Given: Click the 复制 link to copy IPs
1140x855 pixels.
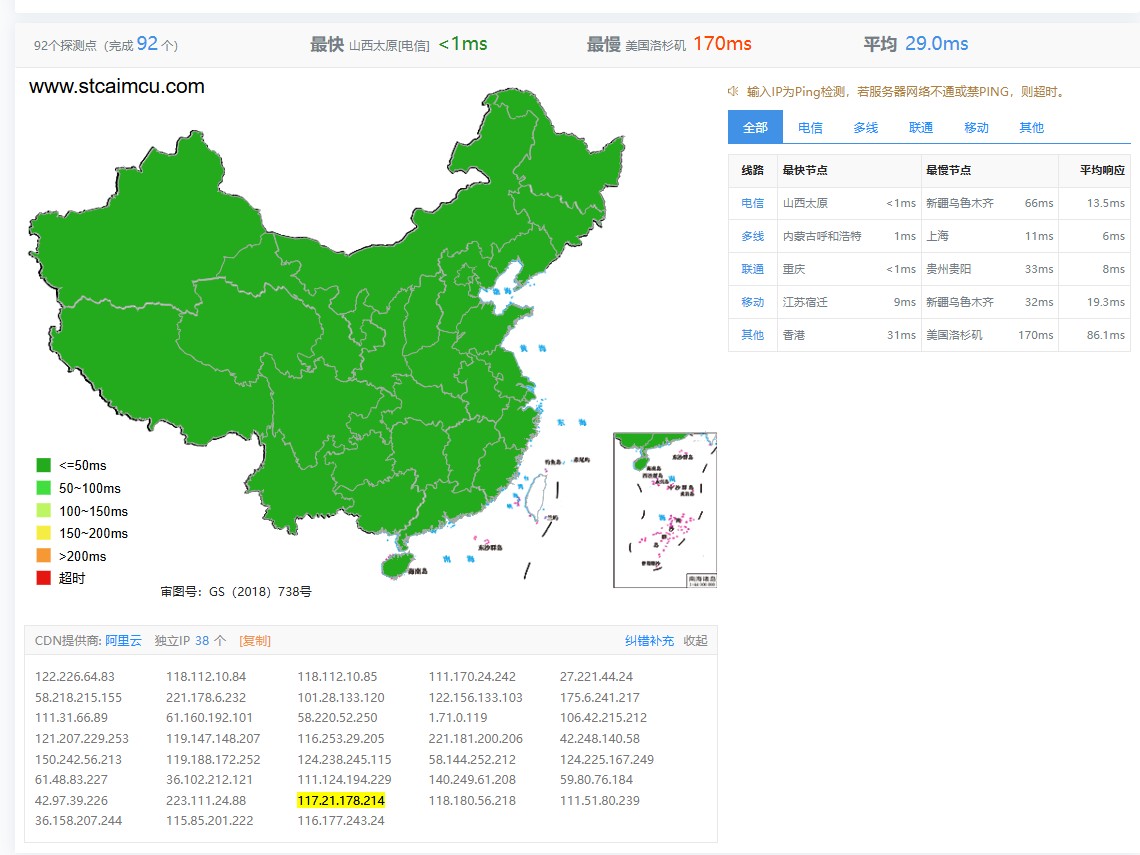Looking at the screenshot, I should pyautogui.click(x=254, y=641).
